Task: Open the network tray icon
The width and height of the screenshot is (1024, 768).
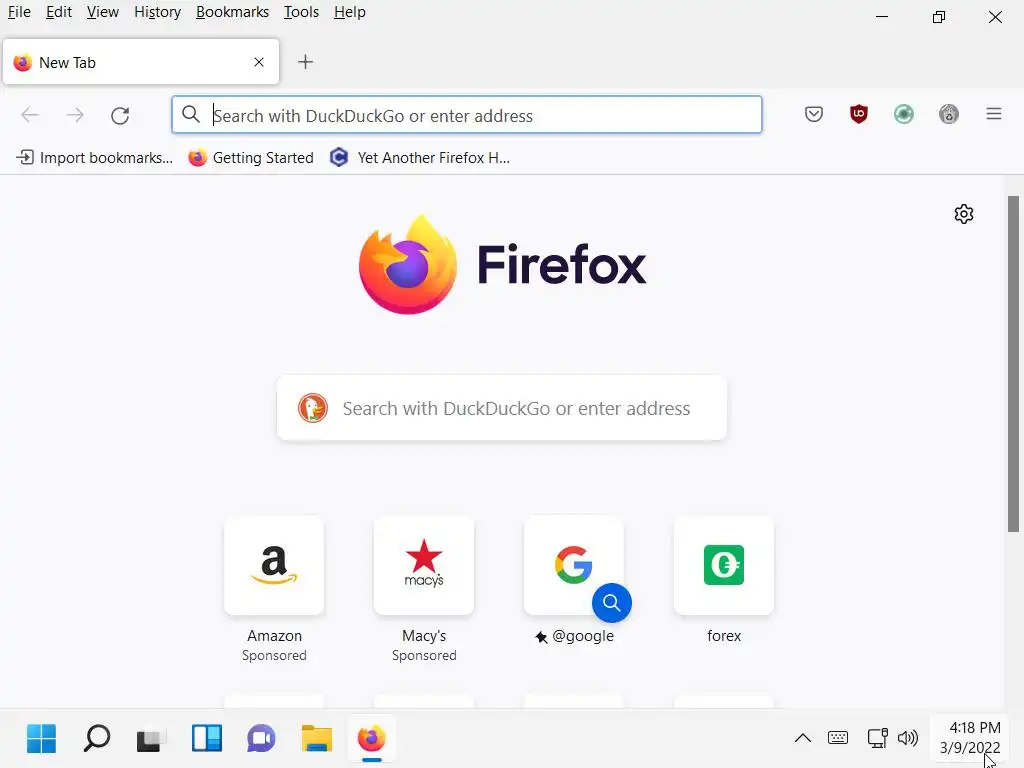Action: click(877, 738)
